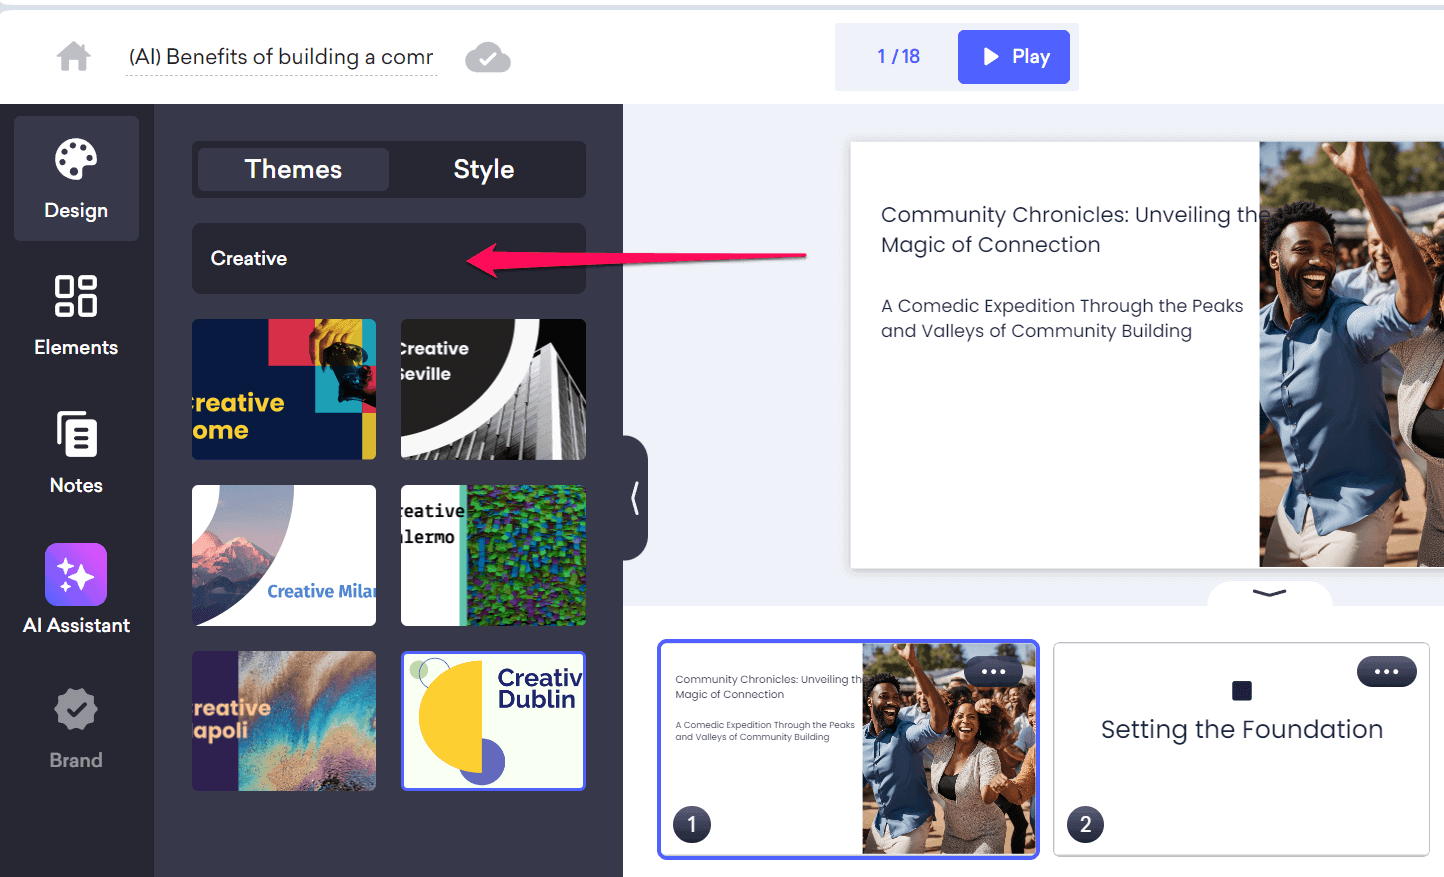Open options menu on slide 1
Viewport: 1444px width, 877px height.
point(993,671)
